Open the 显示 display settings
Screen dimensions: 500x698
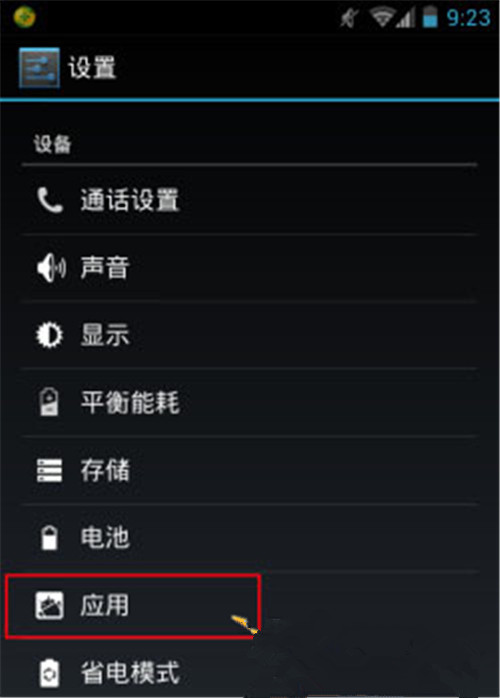[x=249, y=335]
